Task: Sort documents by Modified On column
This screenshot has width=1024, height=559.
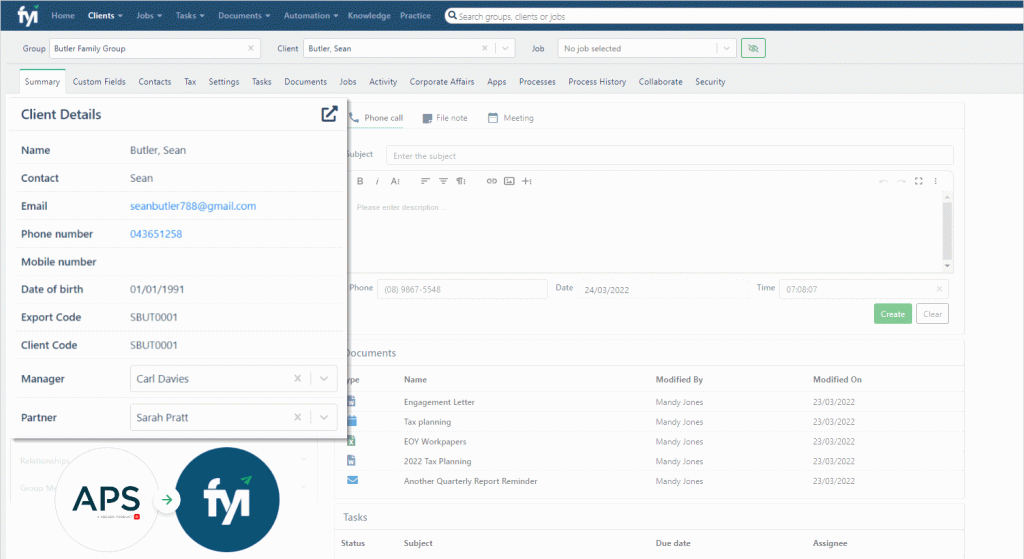Action: [837, 379]
